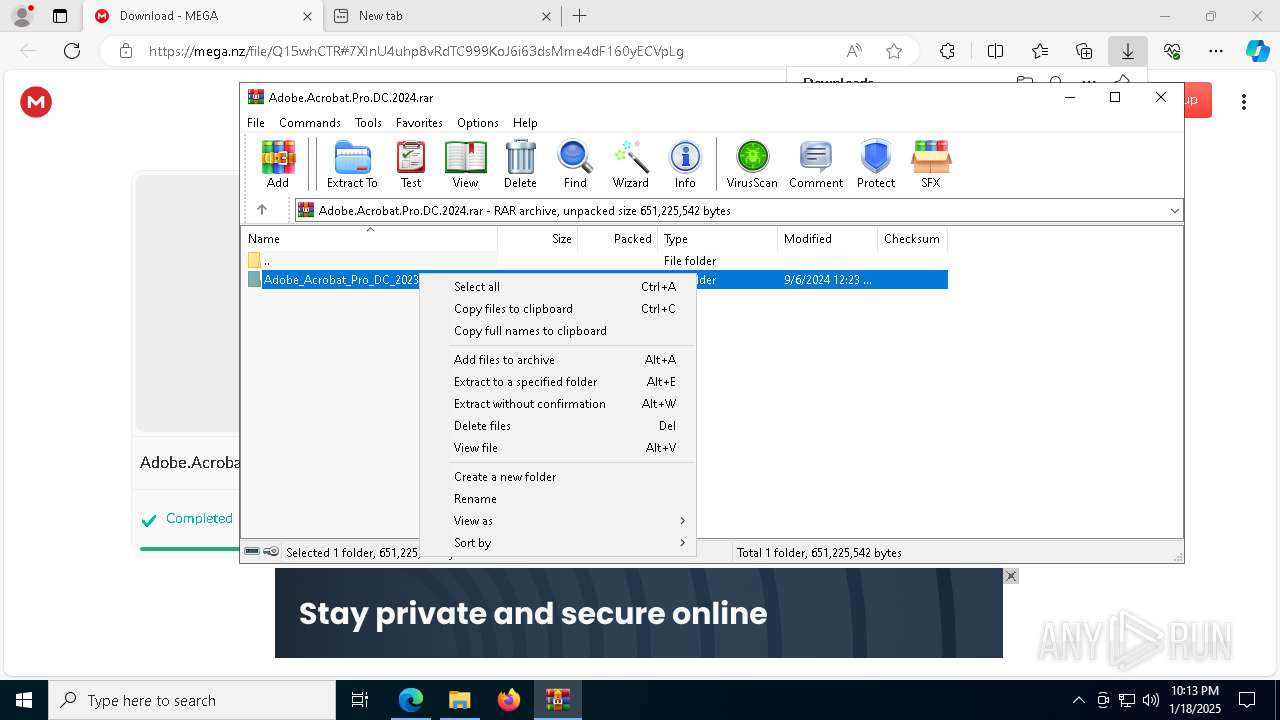Screen dimensions: 1280x720
Task: Open the Favorites menu
Action: (x=419, y=122)
